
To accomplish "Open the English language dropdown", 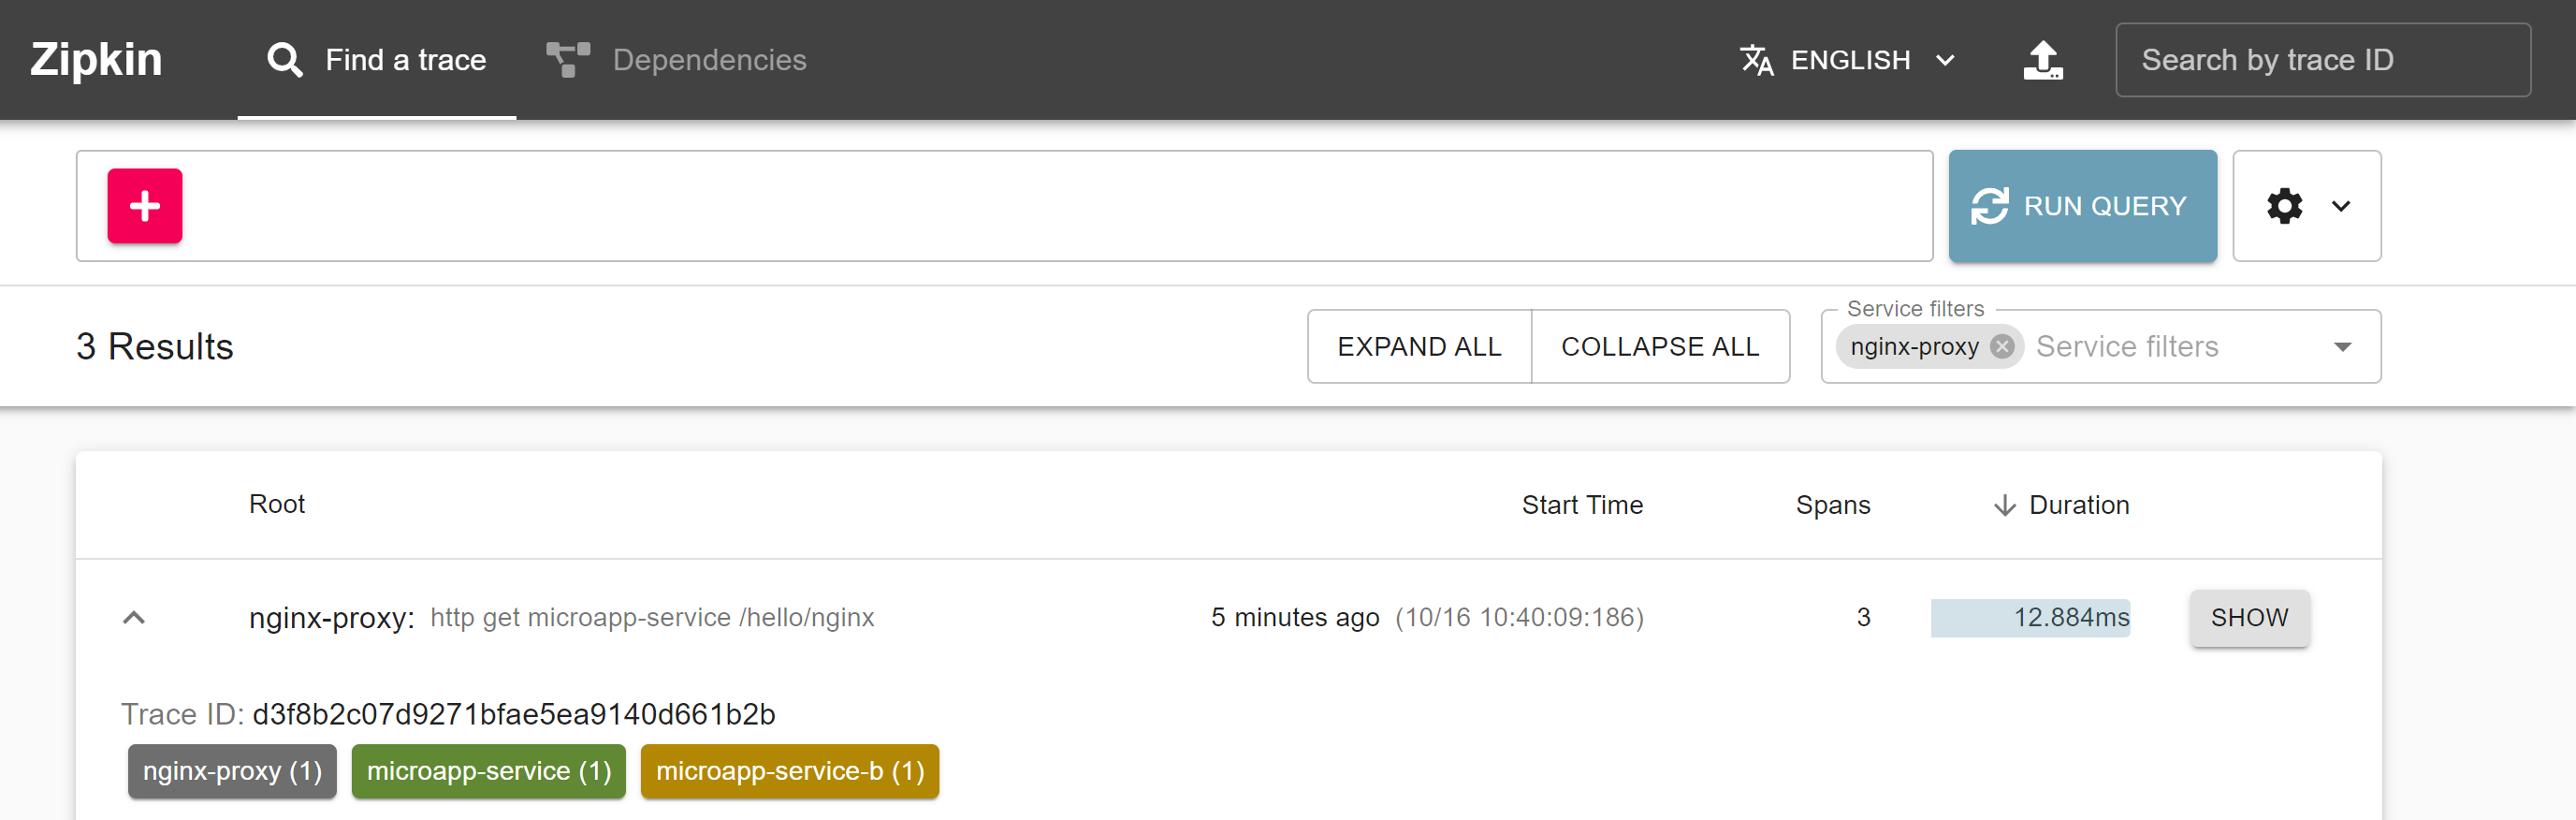I will coord(1848,60).
